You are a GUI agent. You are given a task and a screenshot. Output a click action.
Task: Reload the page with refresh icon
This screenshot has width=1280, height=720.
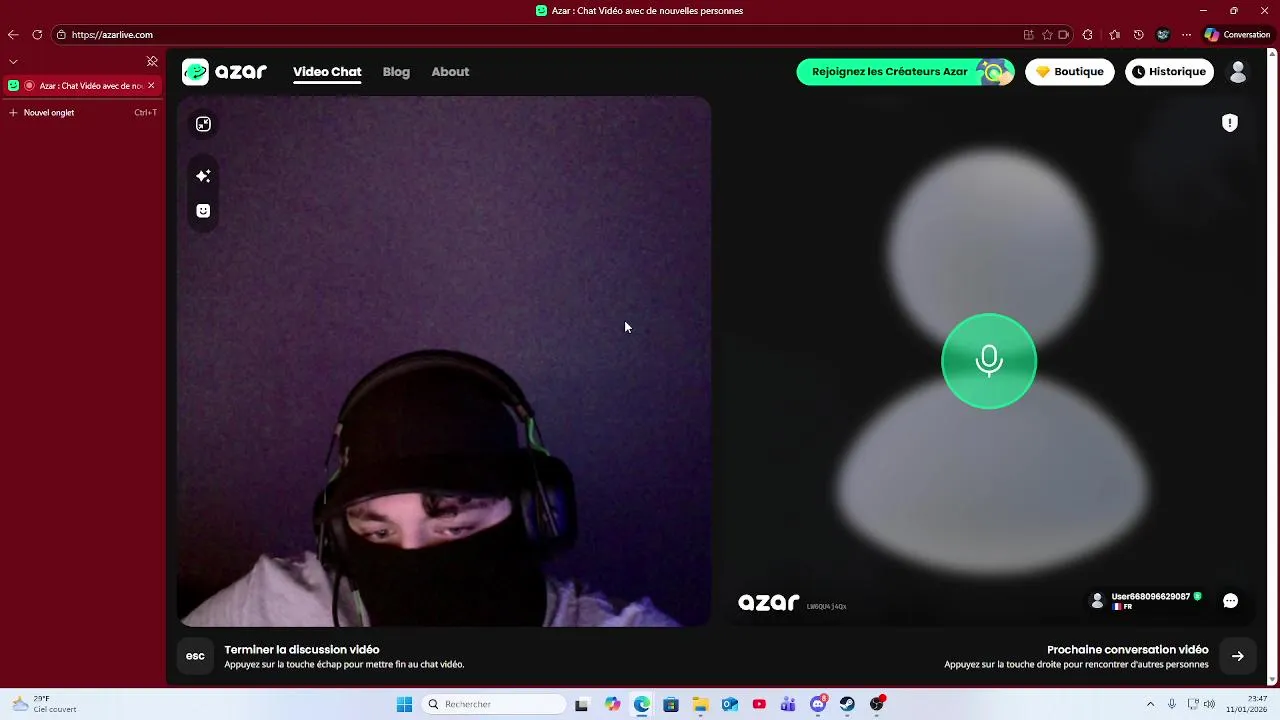click(37, 35)
